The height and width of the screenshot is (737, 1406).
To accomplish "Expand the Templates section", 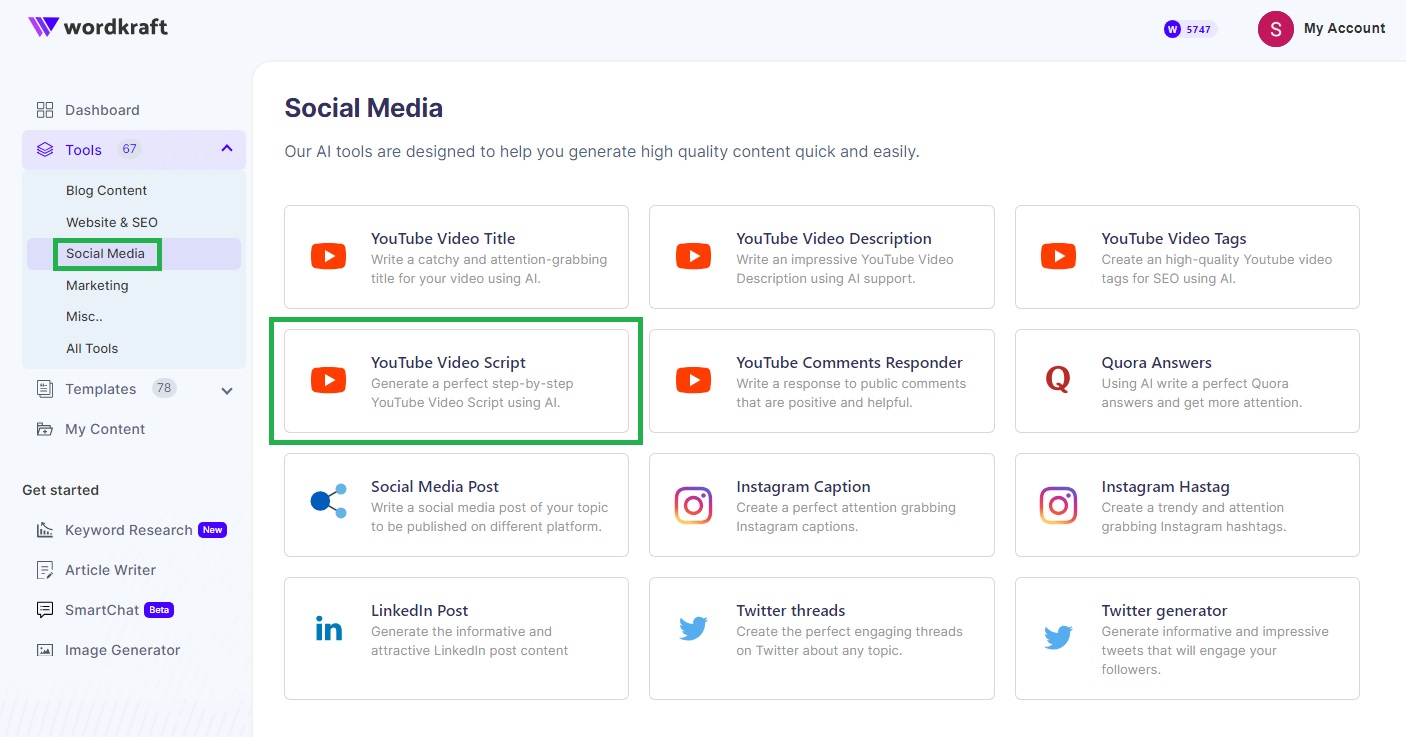I will tap(226, 389).
